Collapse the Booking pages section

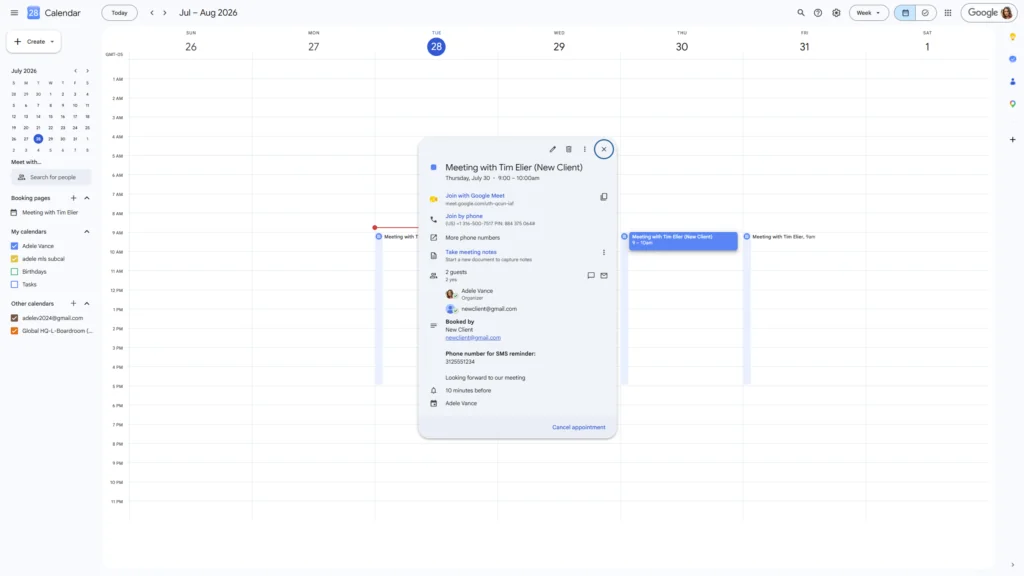[87, 198]
